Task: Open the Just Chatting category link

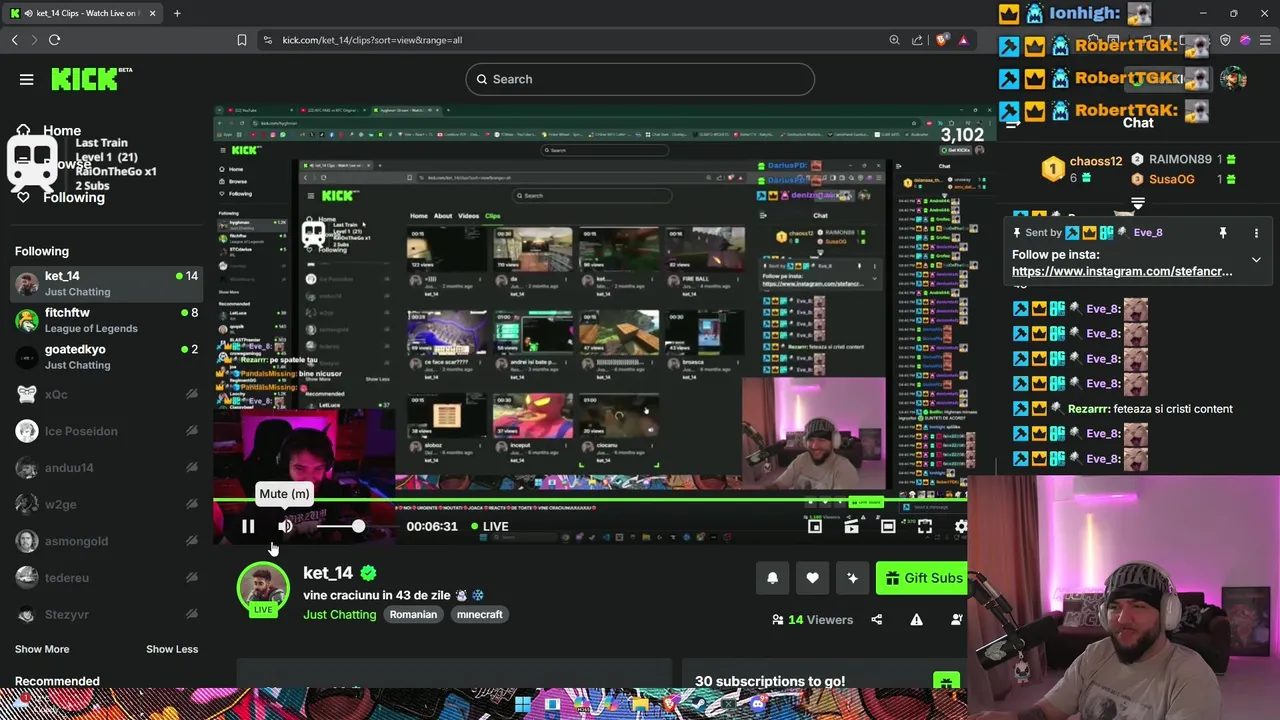Action: pyautogui.click(x=340, y=614)
